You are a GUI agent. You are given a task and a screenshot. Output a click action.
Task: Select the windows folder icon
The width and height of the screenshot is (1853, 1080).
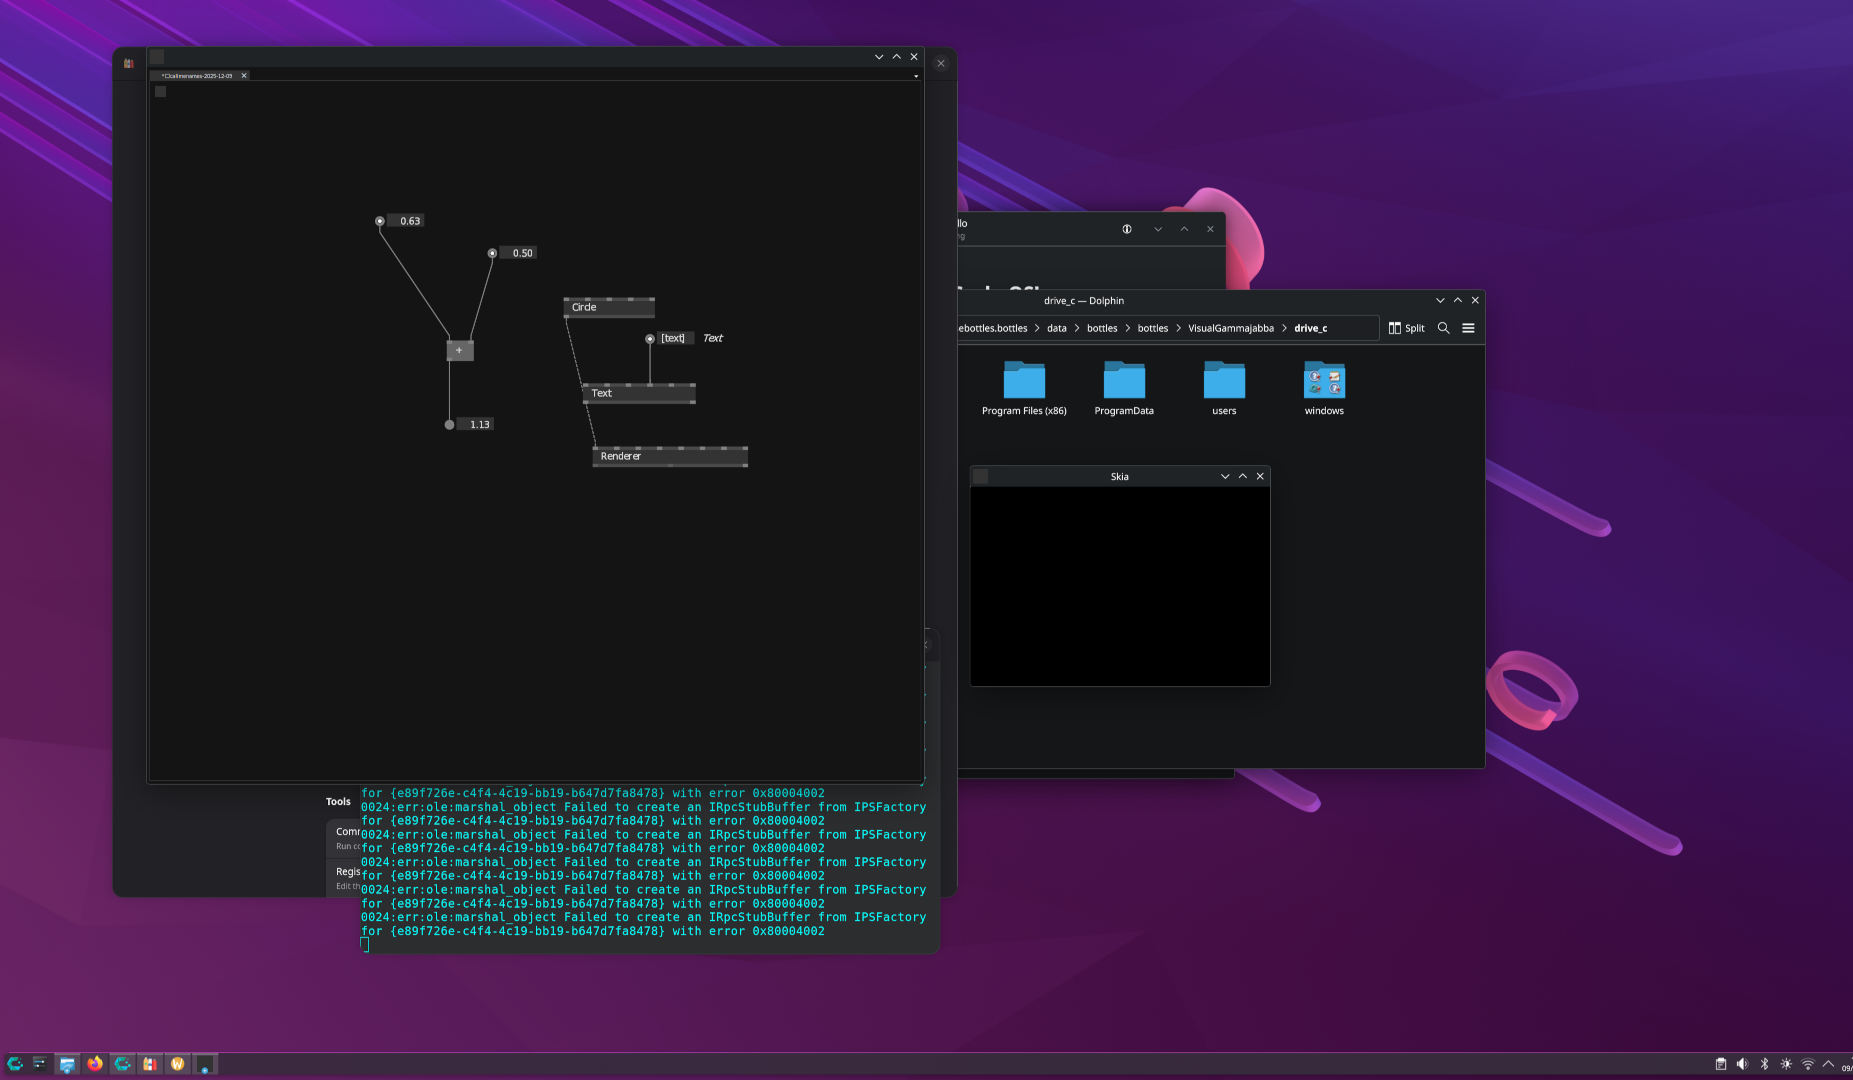[x=1324, y=382]
